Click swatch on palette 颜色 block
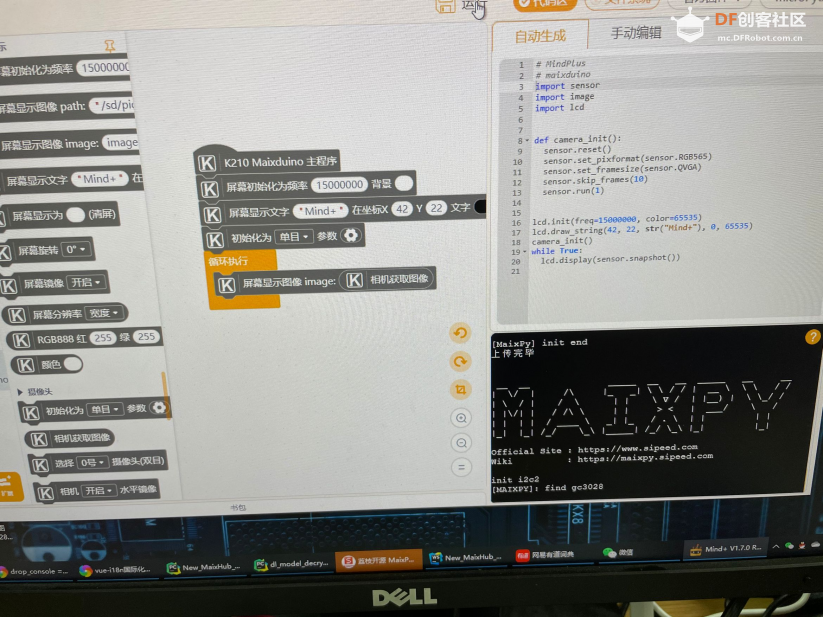The width and height of the screenshot is (823, 617). 72,364
